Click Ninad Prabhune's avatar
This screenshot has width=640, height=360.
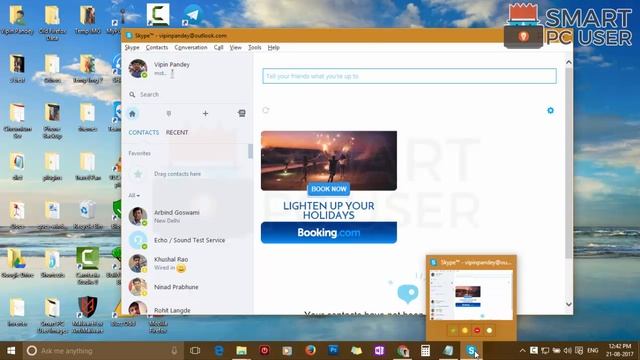138,287
